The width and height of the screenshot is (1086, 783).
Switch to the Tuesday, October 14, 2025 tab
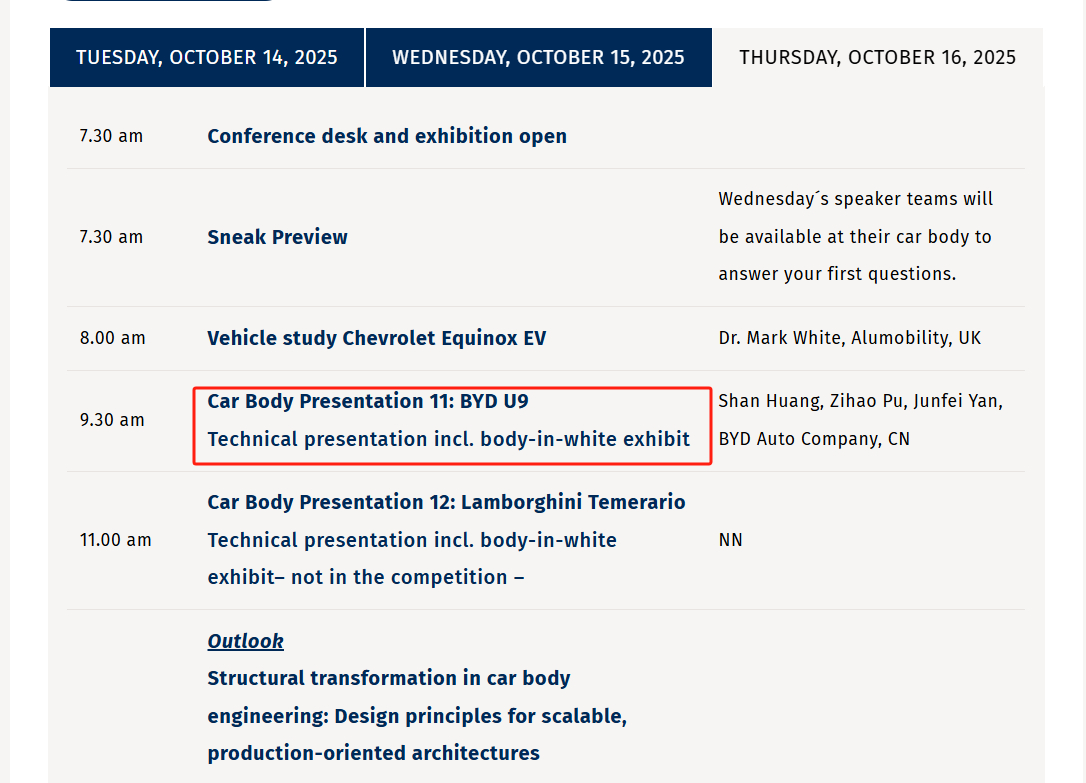206,57
